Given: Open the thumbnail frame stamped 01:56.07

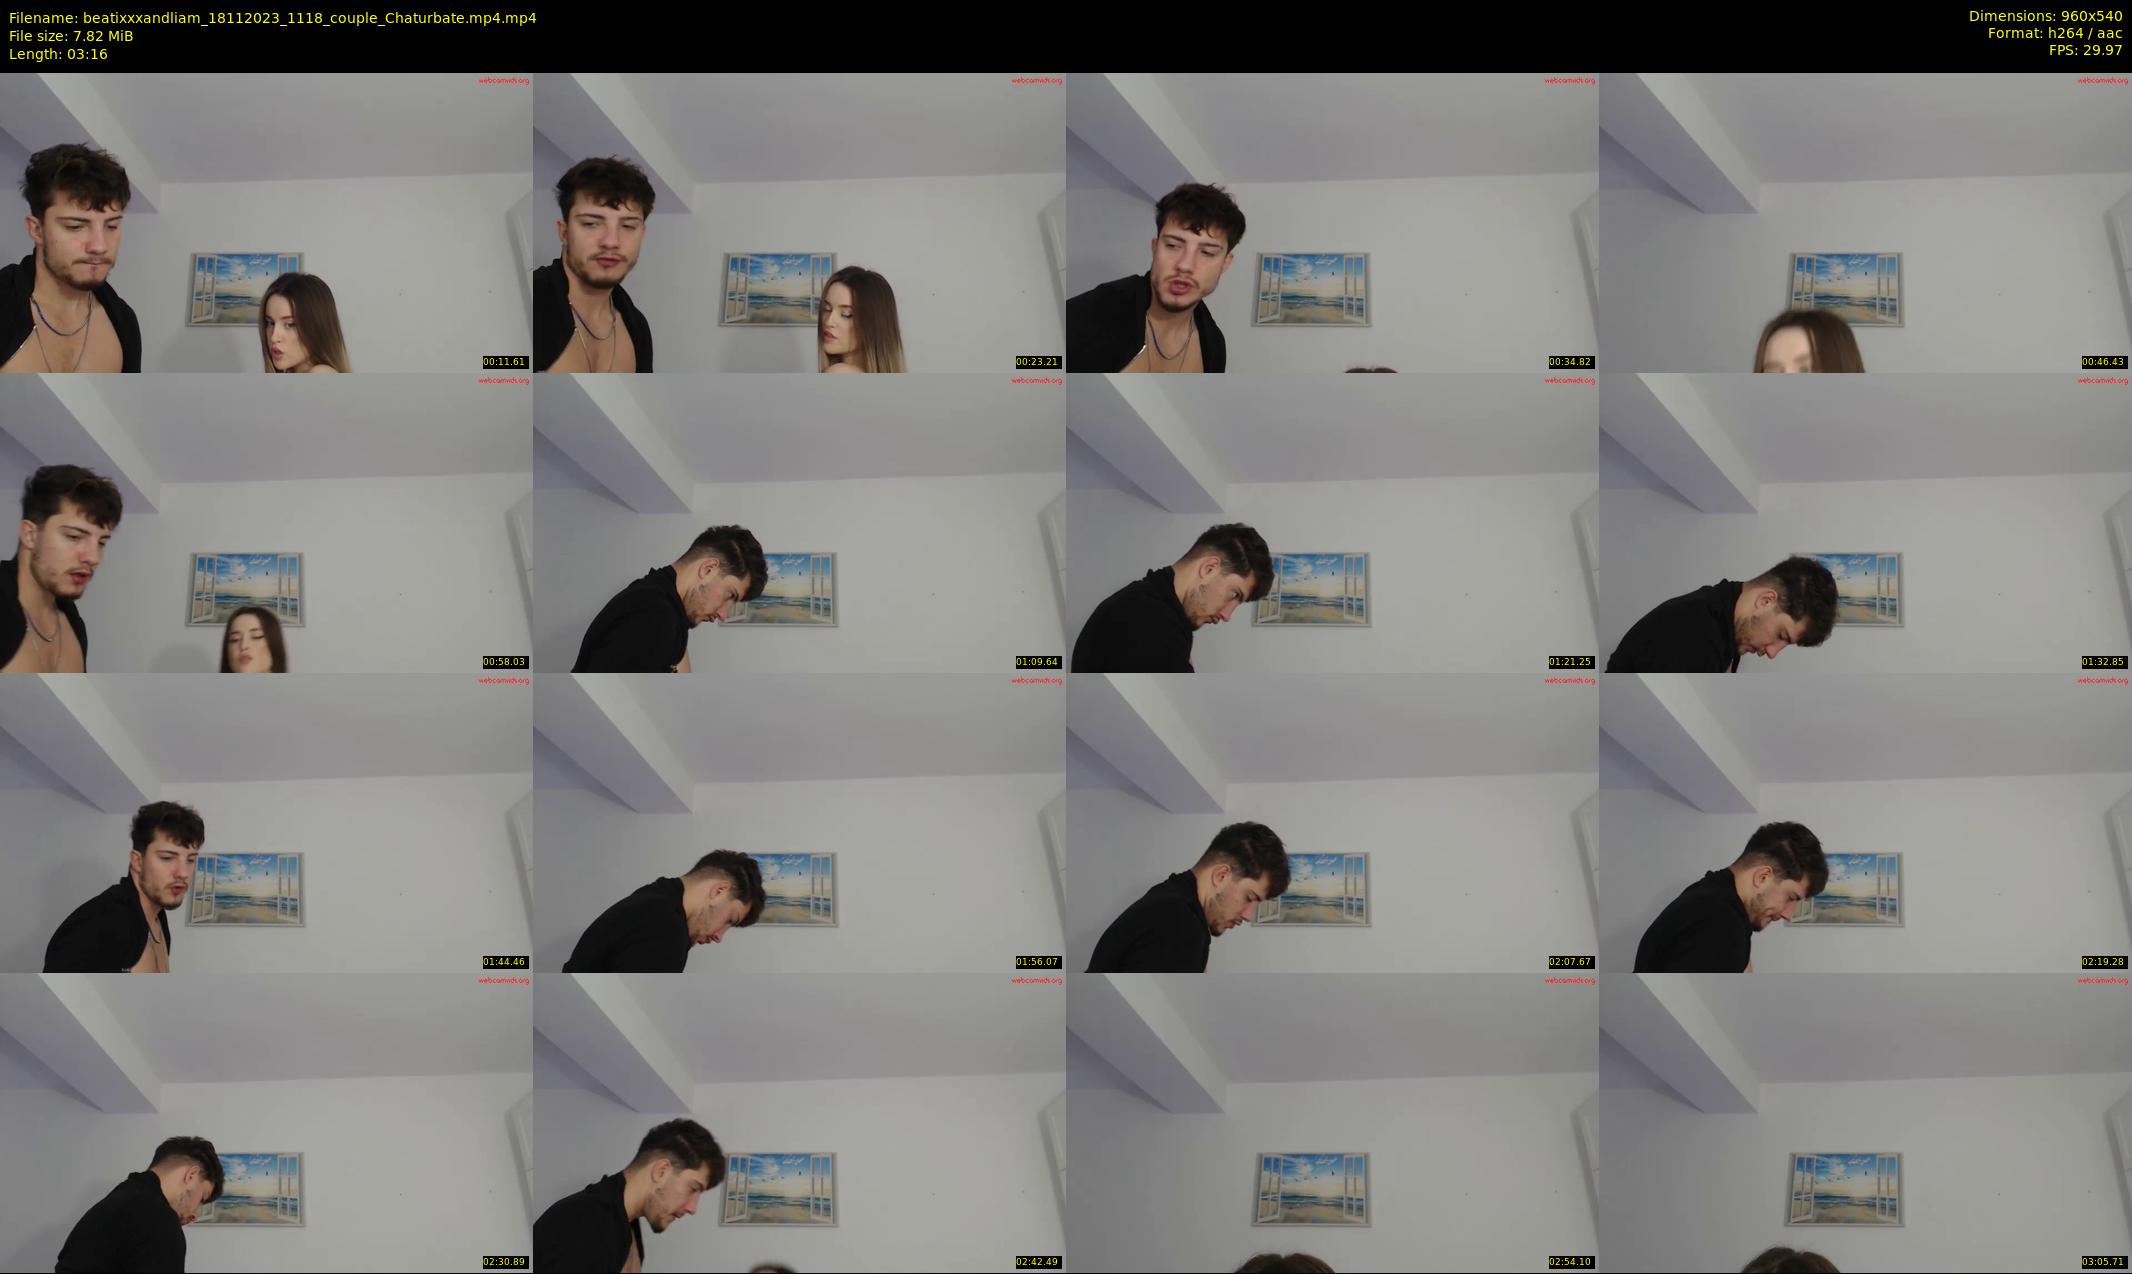Looking at the screenshot, I should [799, 822].
